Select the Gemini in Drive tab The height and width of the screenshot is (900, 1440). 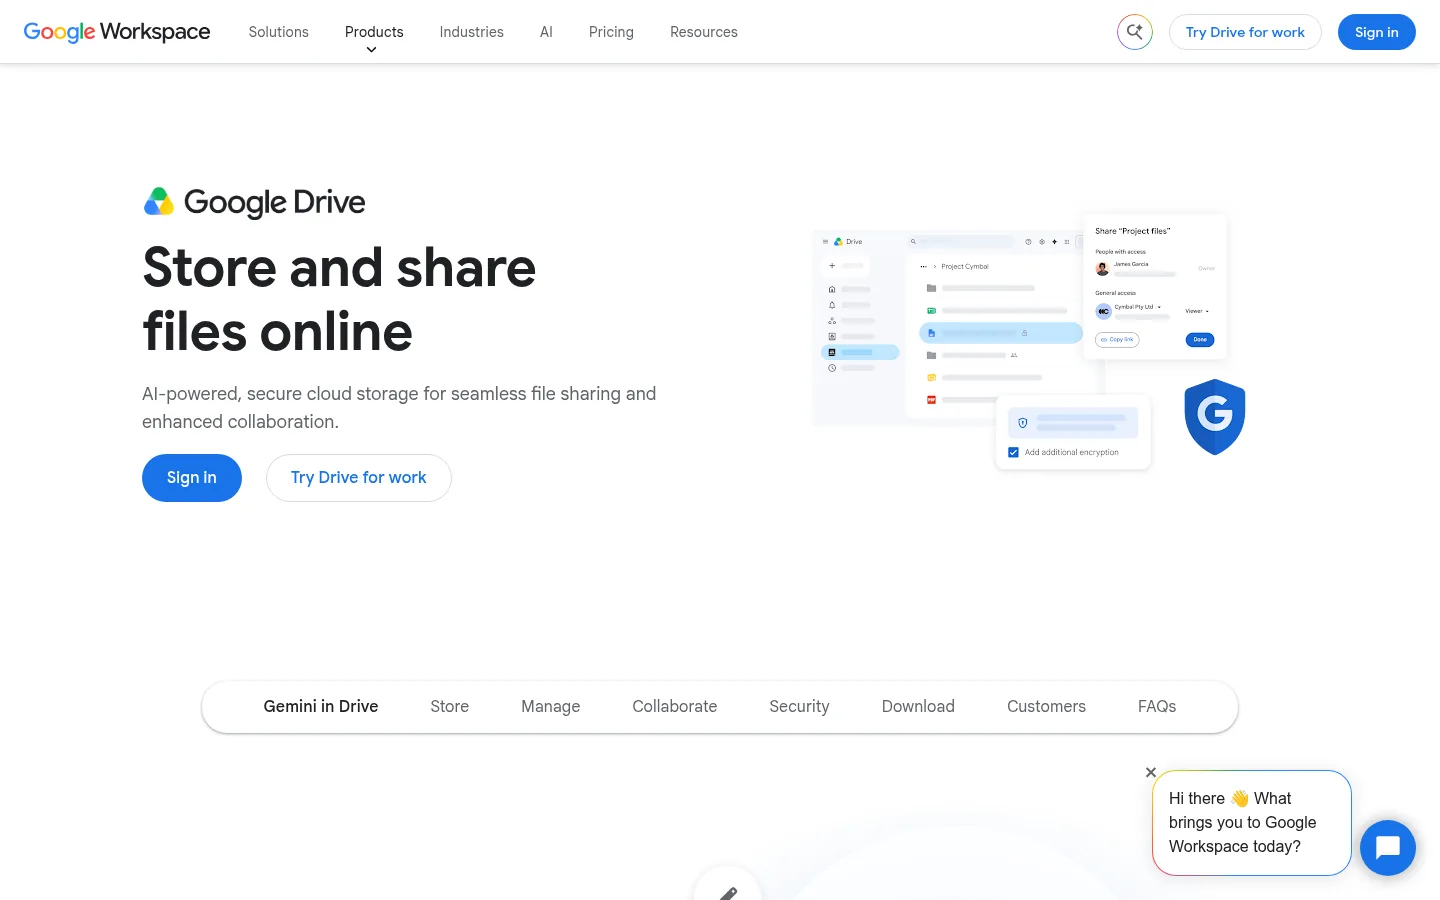click(321, 707)
